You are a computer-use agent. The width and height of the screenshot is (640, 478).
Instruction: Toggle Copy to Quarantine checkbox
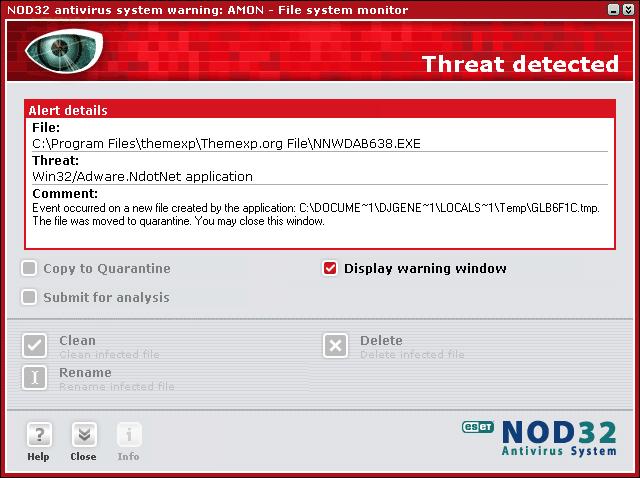click(29, 269)
